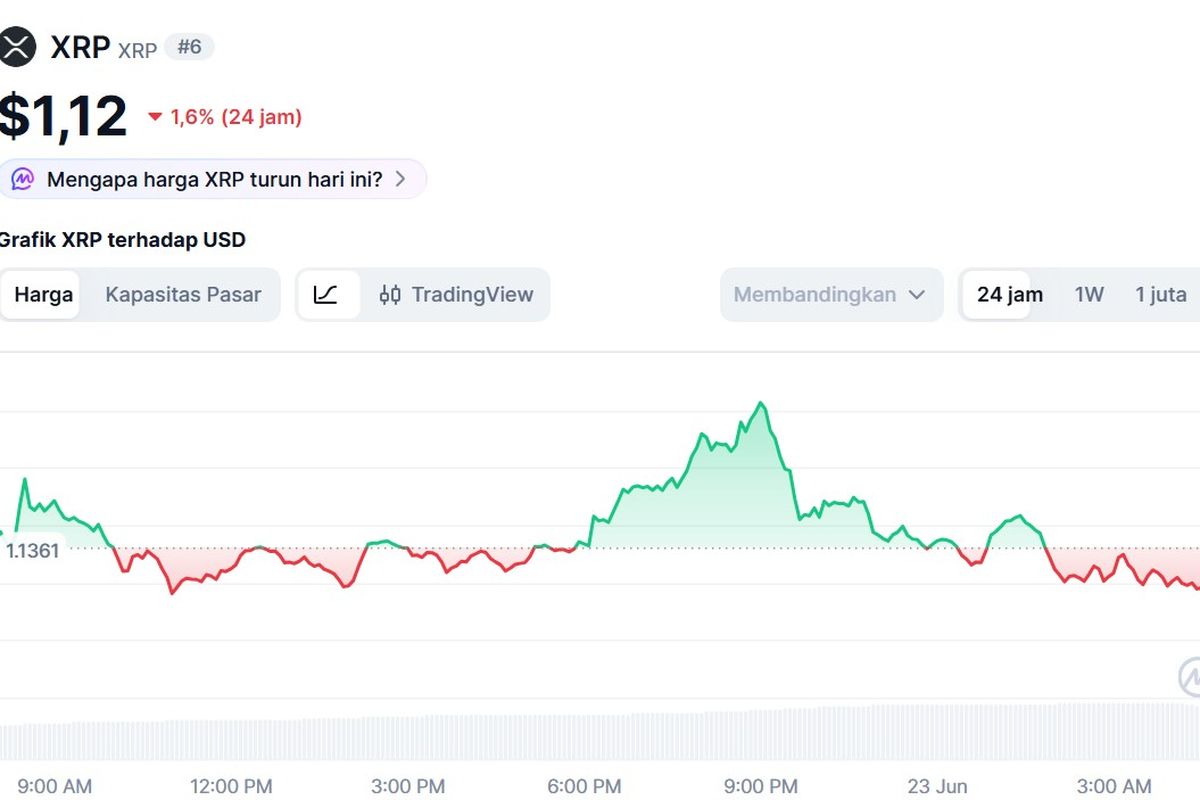Click the #6 rank badge
The height and width of the screenshot is (800, 1200).
[189, 47]
